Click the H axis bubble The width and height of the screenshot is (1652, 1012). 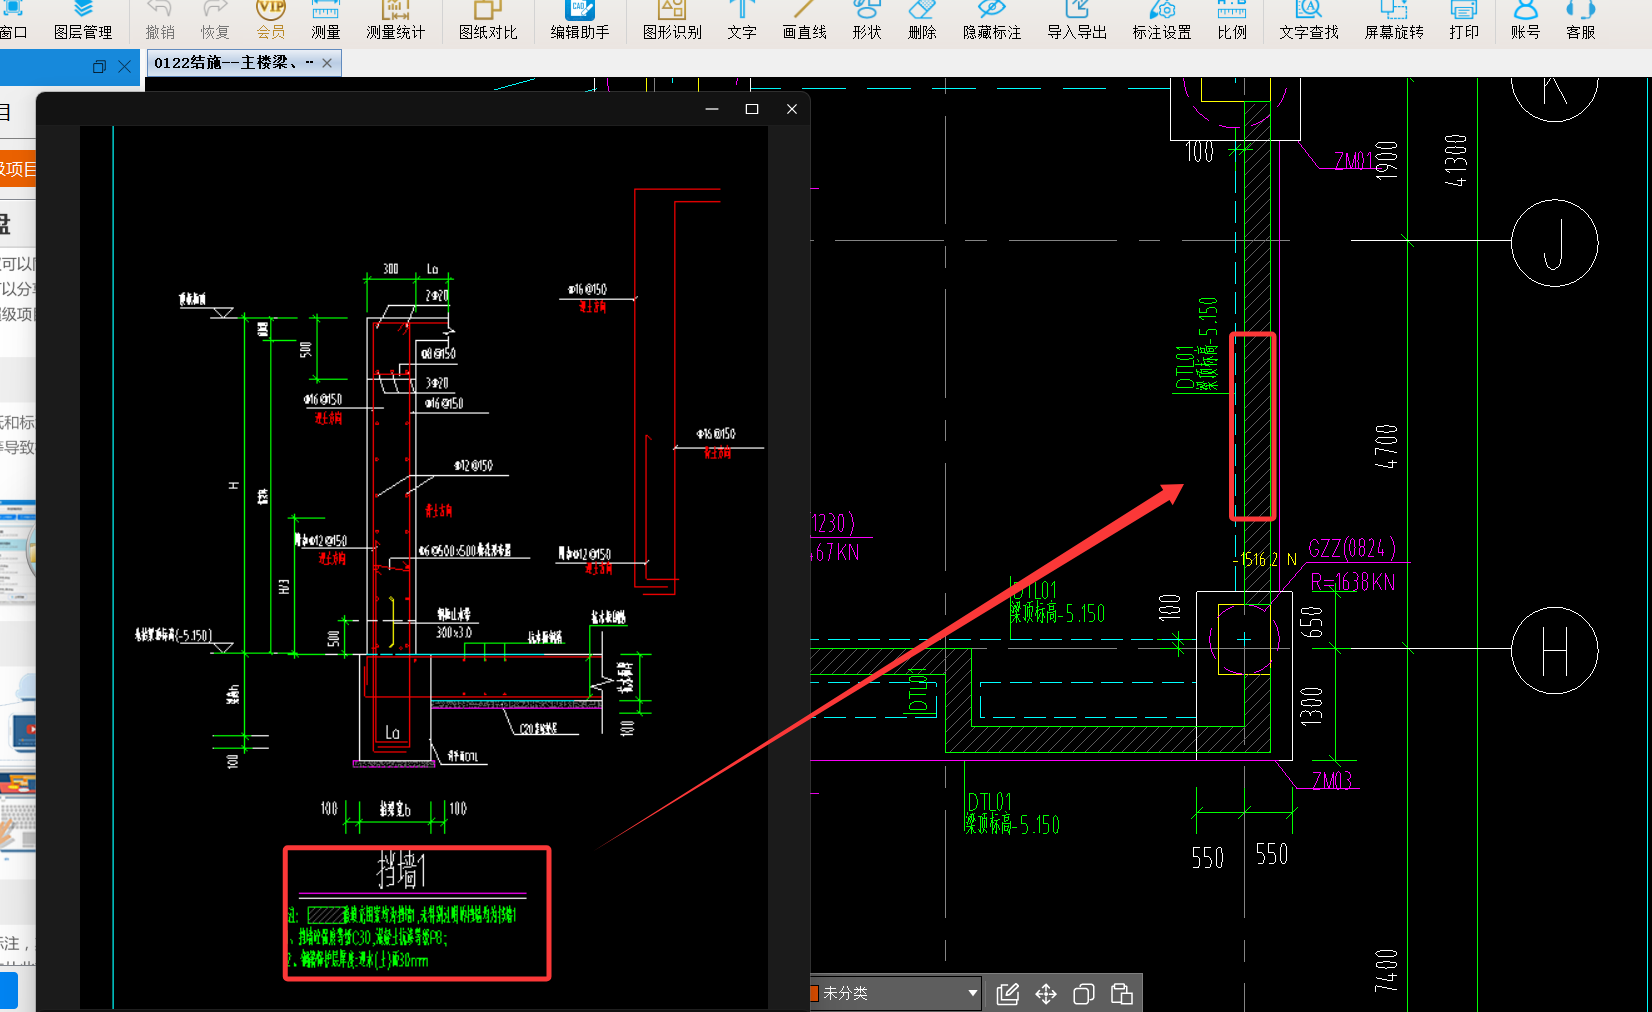click(1554, 650)
